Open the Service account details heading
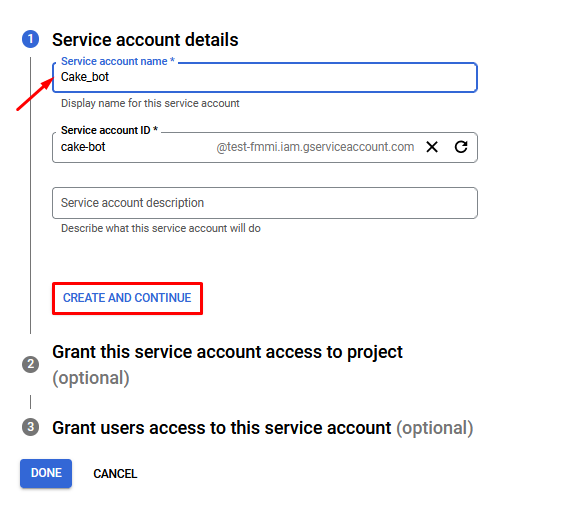 [x=145, y=40]
